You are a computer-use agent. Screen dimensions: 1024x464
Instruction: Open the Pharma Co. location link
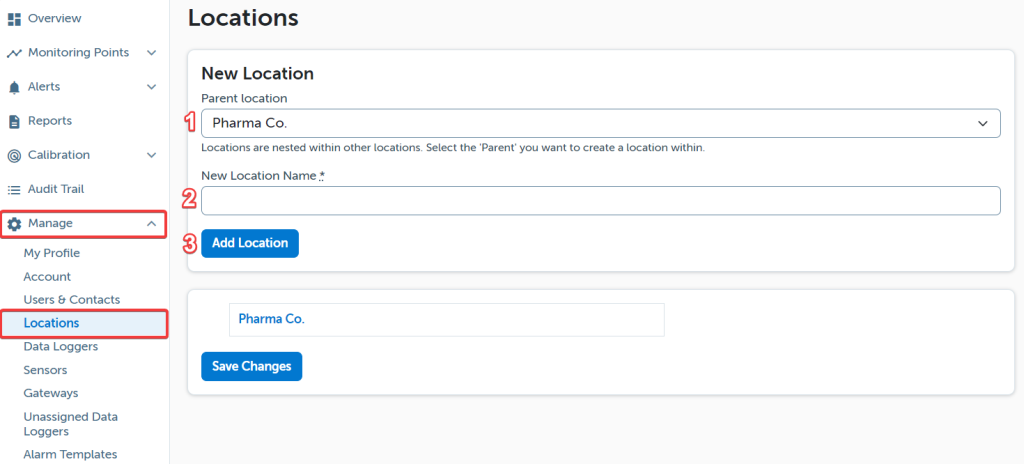pos(271,319)
